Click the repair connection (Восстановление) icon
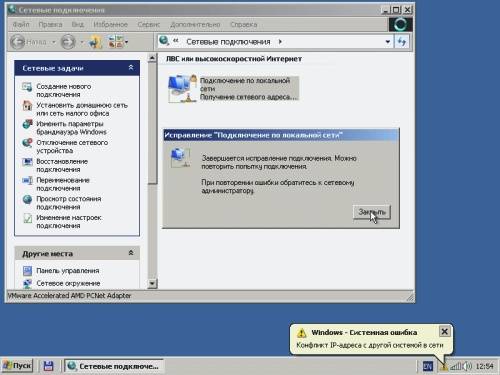Screen dimensions: 500x375 pyautogui.click(x=27, y=162)
